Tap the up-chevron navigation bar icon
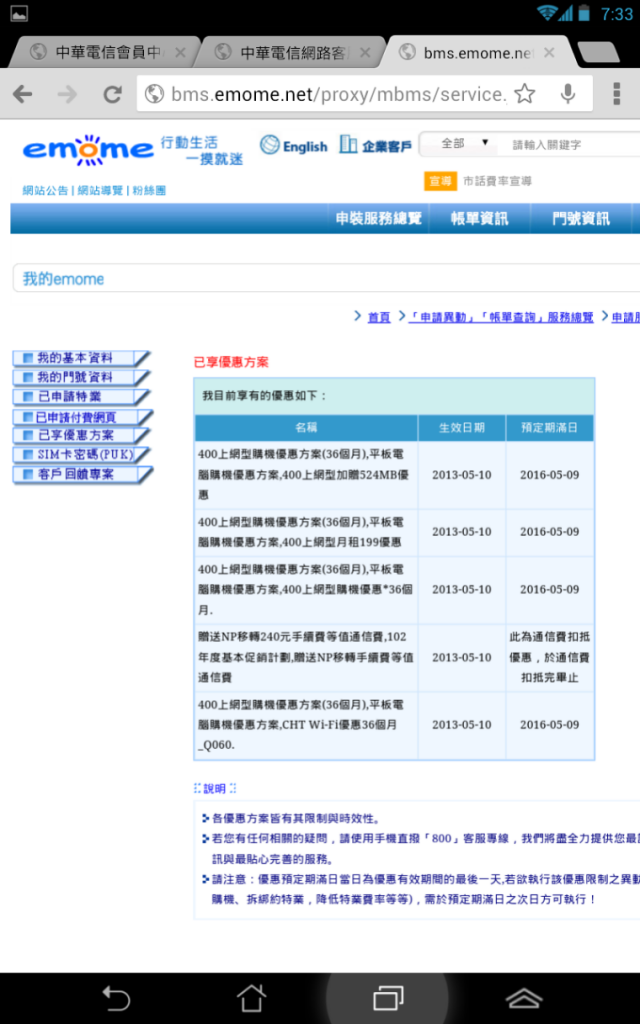The height and width of the screenshot is (1025, 640). pos(524,998)
